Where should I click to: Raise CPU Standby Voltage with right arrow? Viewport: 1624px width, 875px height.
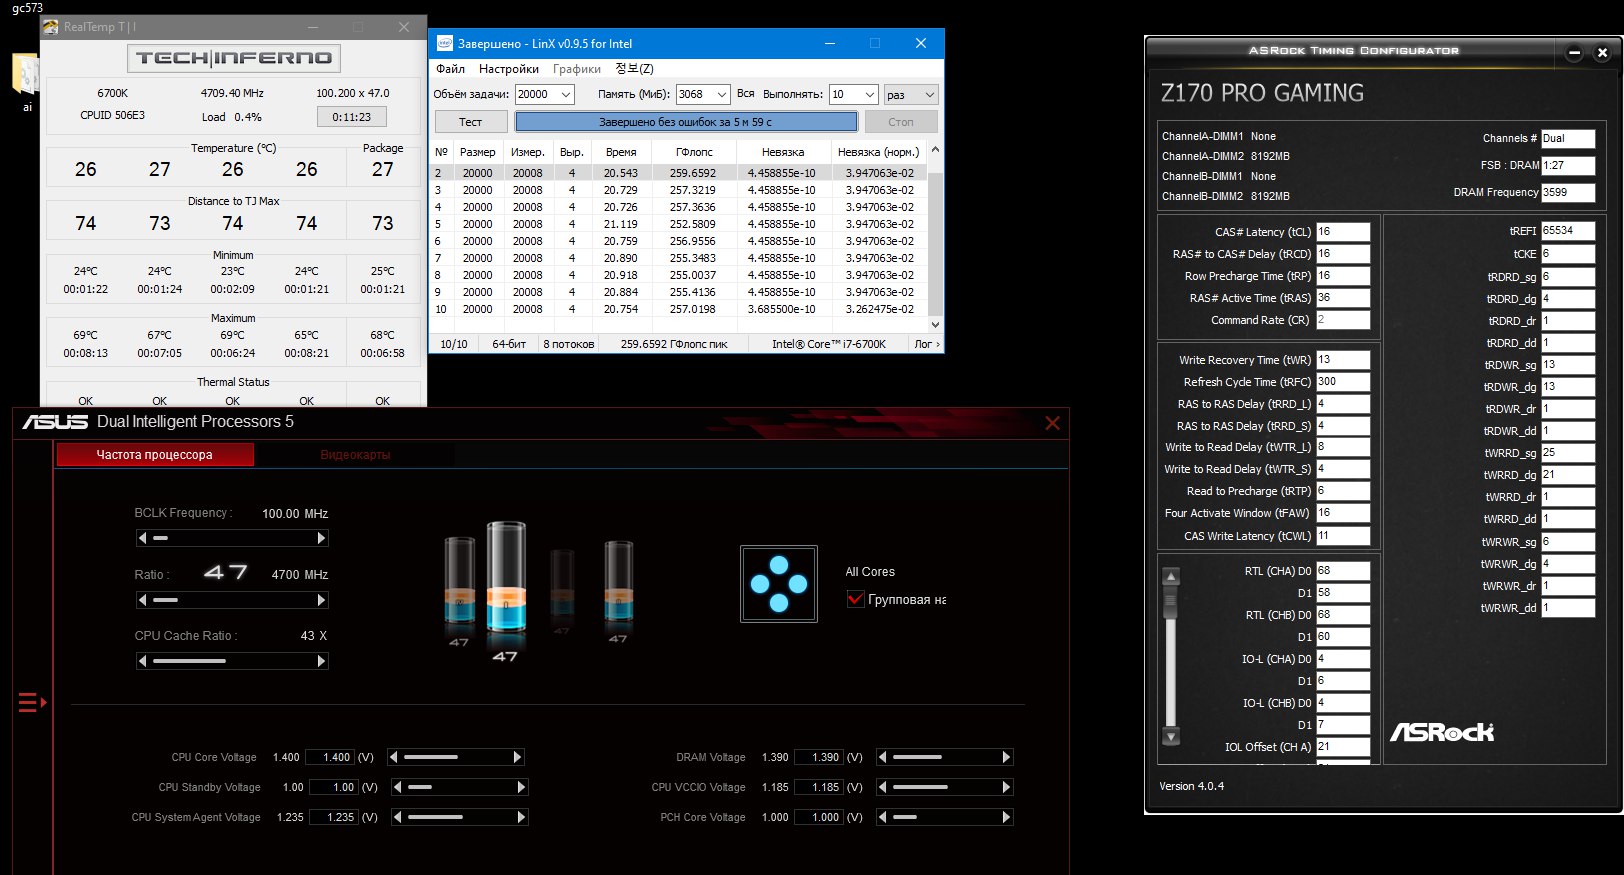coord(521,787)
